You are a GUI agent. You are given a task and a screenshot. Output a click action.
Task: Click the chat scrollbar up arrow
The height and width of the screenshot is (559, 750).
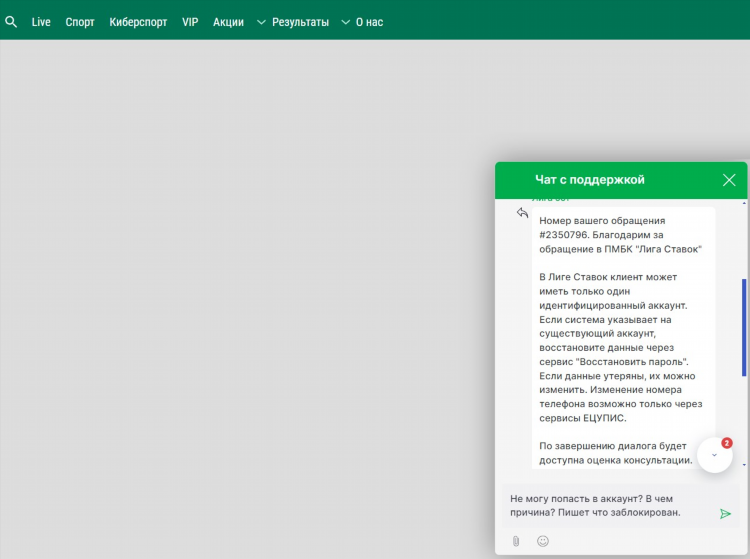pyautogui.click(x=744, y=203)
